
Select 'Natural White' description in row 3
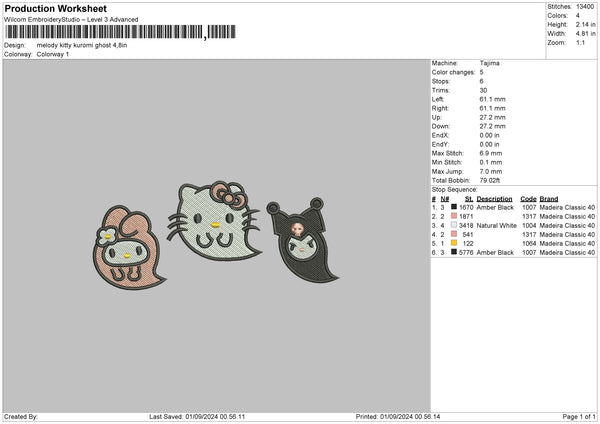coord(497,226)
